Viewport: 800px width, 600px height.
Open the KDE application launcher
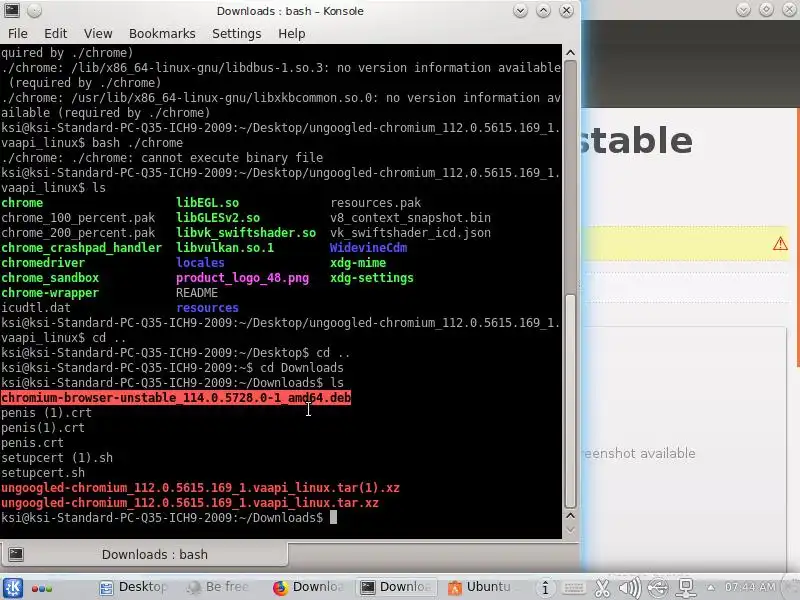click(x=12, y=588)
